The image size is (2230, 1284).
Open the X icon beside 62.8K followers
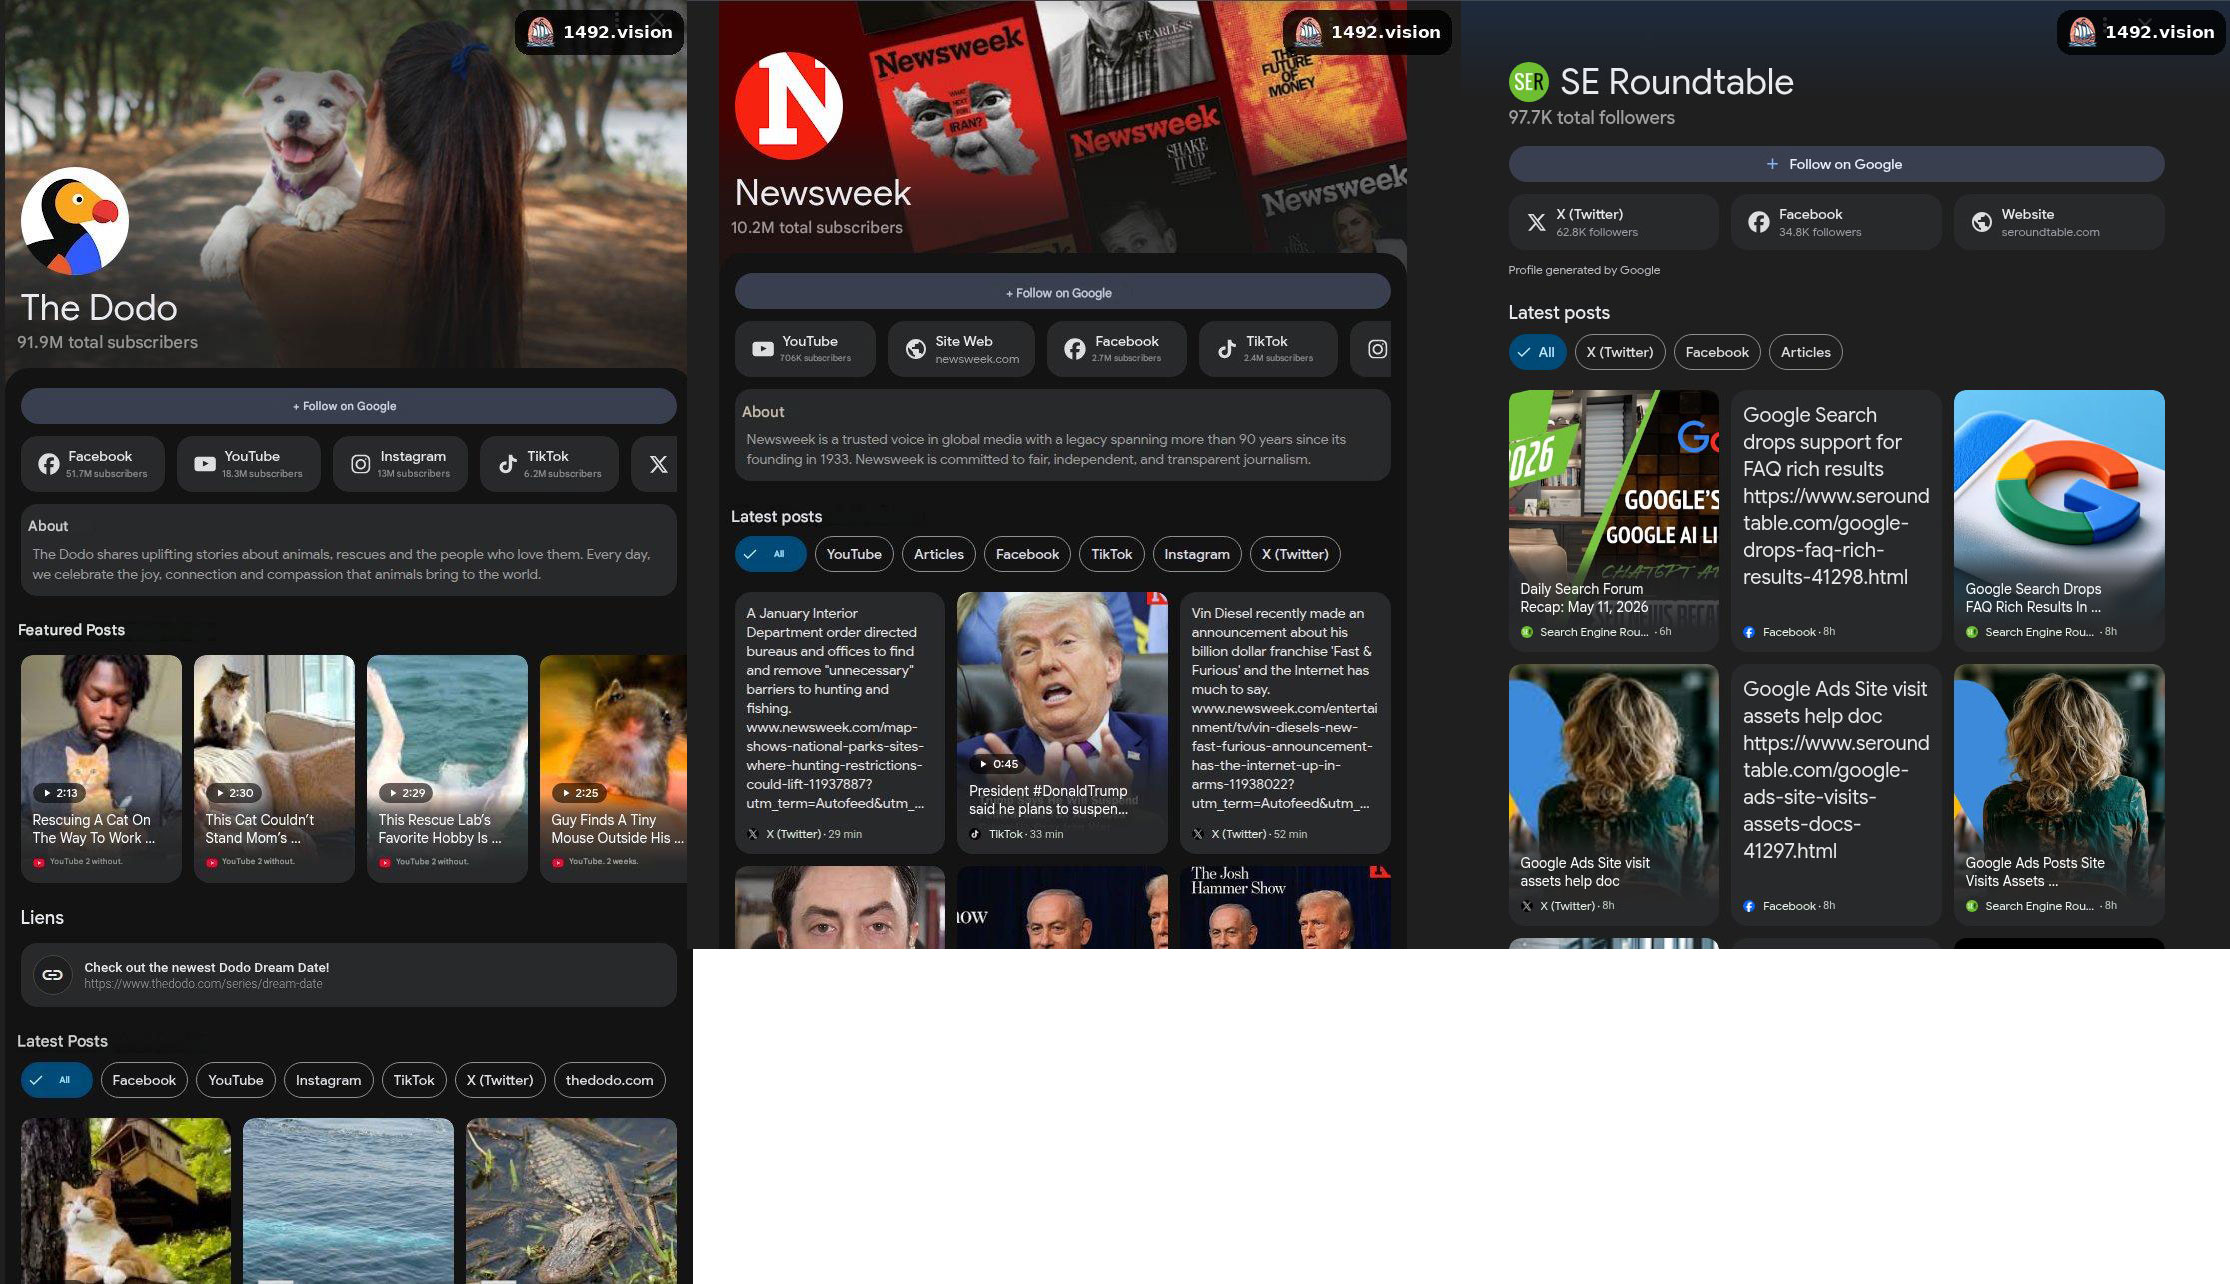(1536, 222)
